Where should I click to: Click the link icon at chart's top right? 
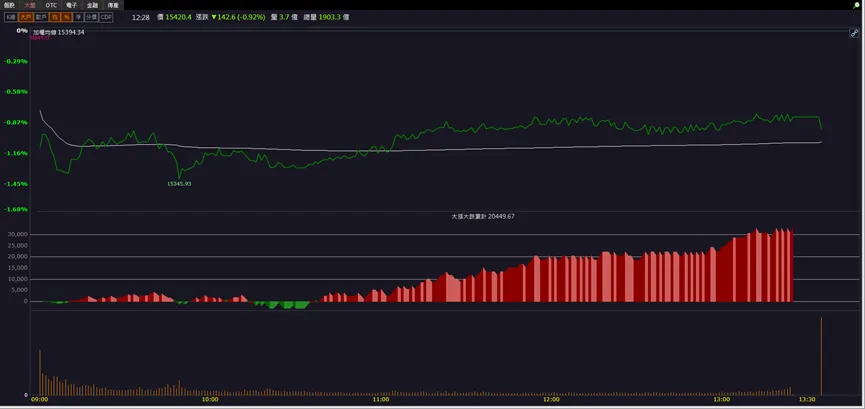tap(854, 33)
